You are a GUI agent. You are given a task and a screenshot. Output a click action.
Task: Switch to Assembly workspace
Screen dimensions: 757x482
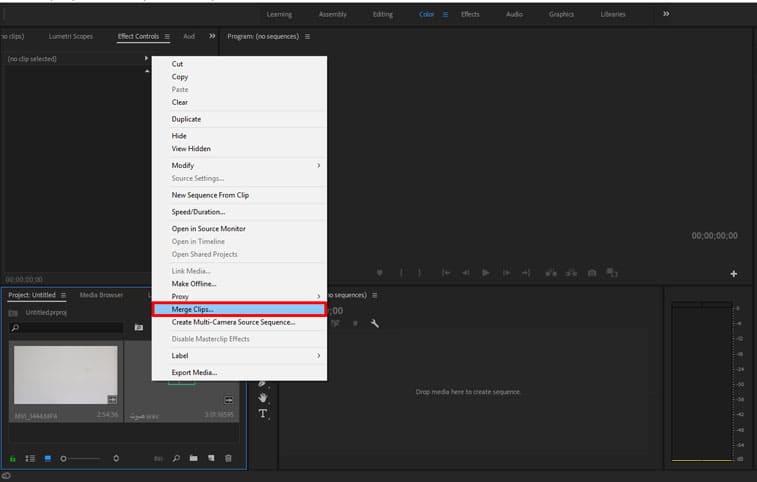(x=333, y=14)
